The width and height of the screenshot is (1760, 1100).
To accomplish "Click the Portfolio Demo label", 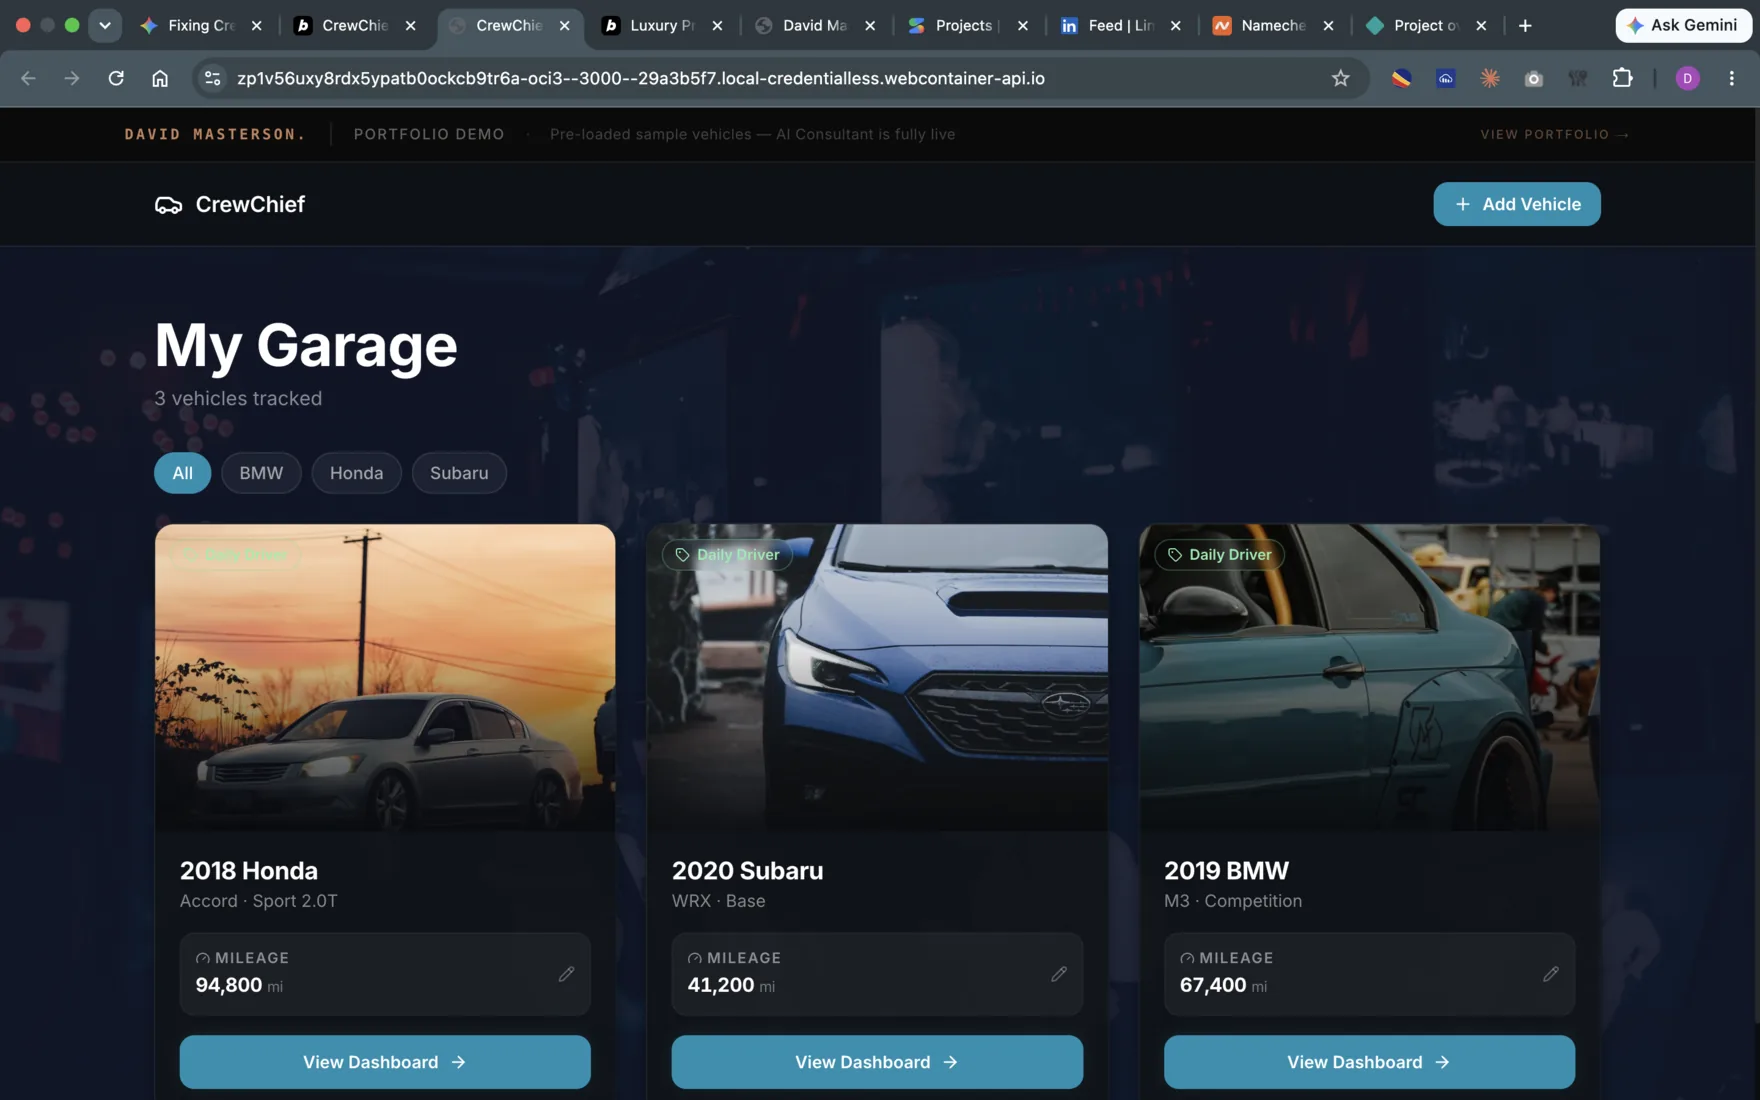I will pos(429,134).
